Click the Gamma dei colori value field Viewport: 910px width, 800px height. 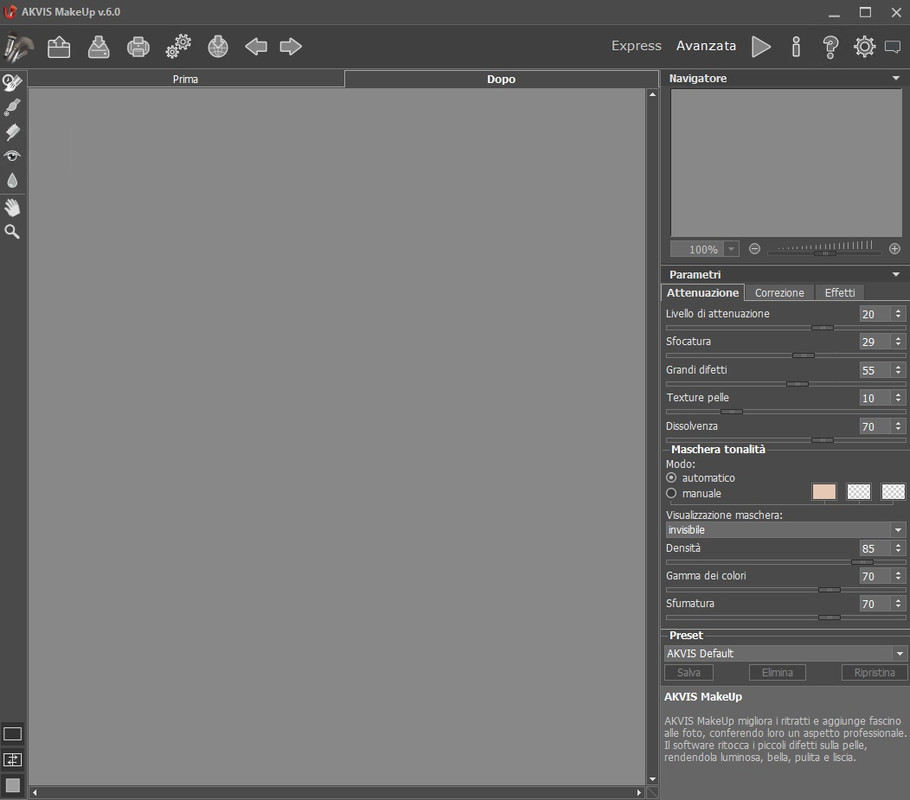click(x=875, y=576)
